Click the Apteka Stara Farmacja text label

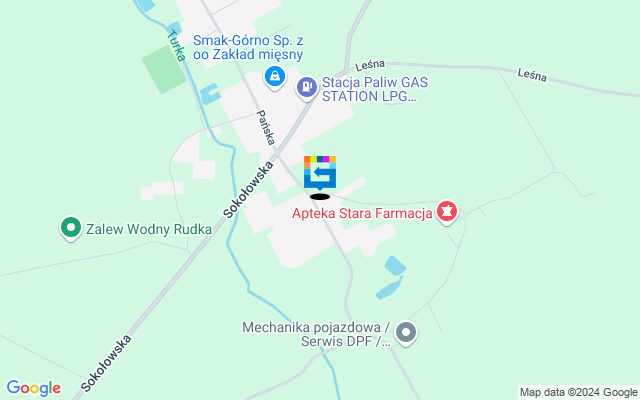pos(362,213)
